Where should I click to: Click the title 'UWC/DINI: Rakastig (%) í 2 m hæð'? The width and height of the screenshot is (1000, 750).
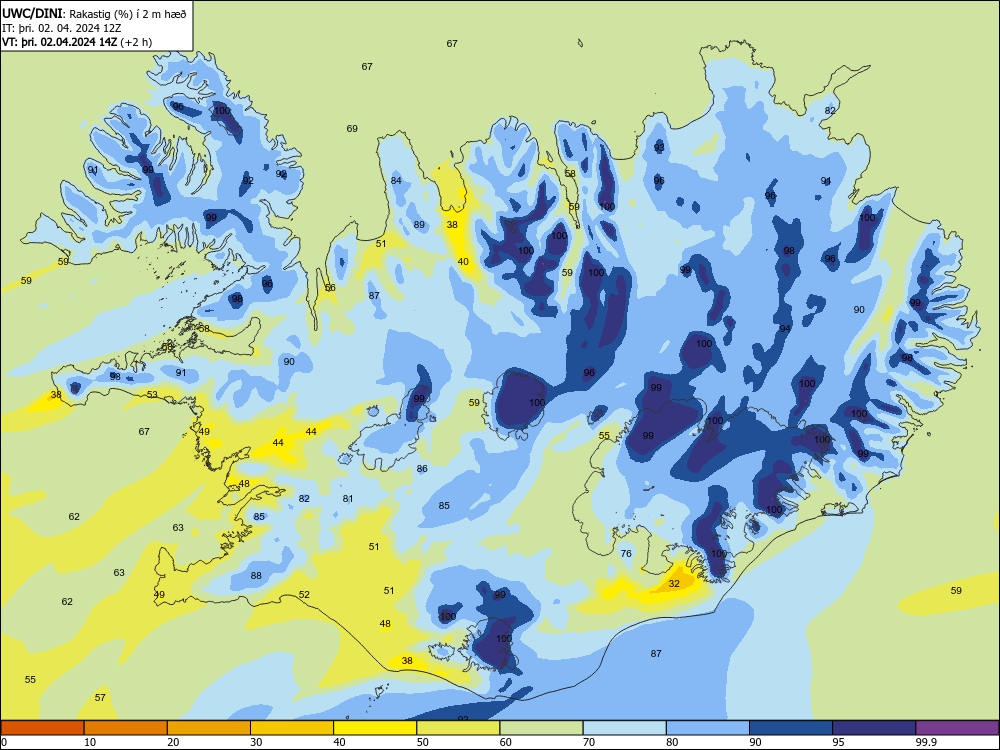94,13
